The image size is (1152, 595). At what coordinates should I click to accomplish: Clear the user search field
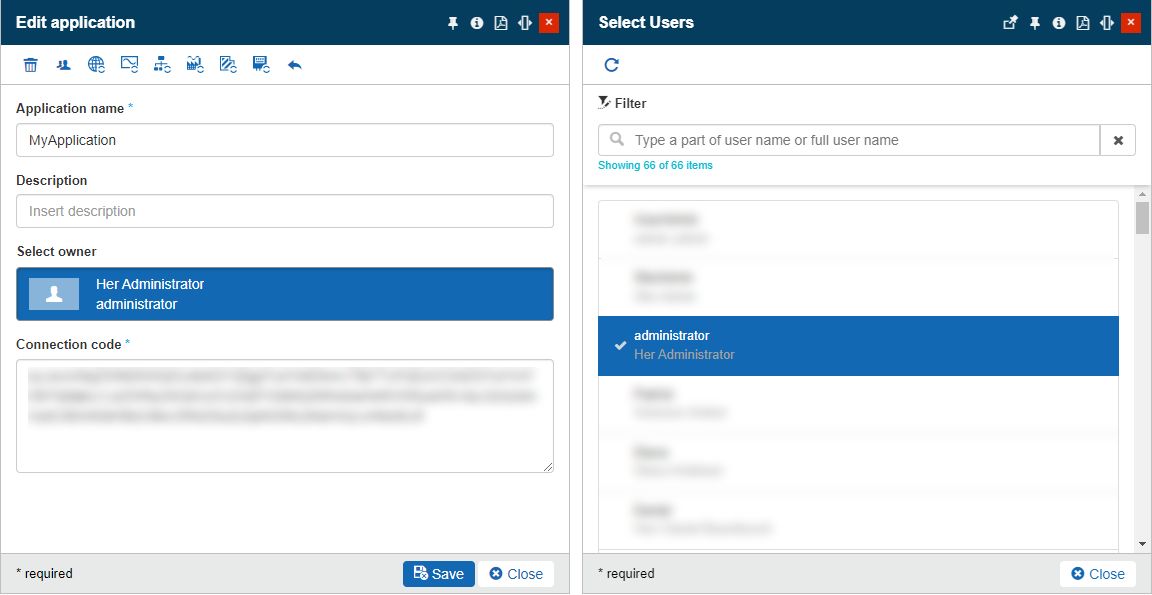pos(1117,139)
